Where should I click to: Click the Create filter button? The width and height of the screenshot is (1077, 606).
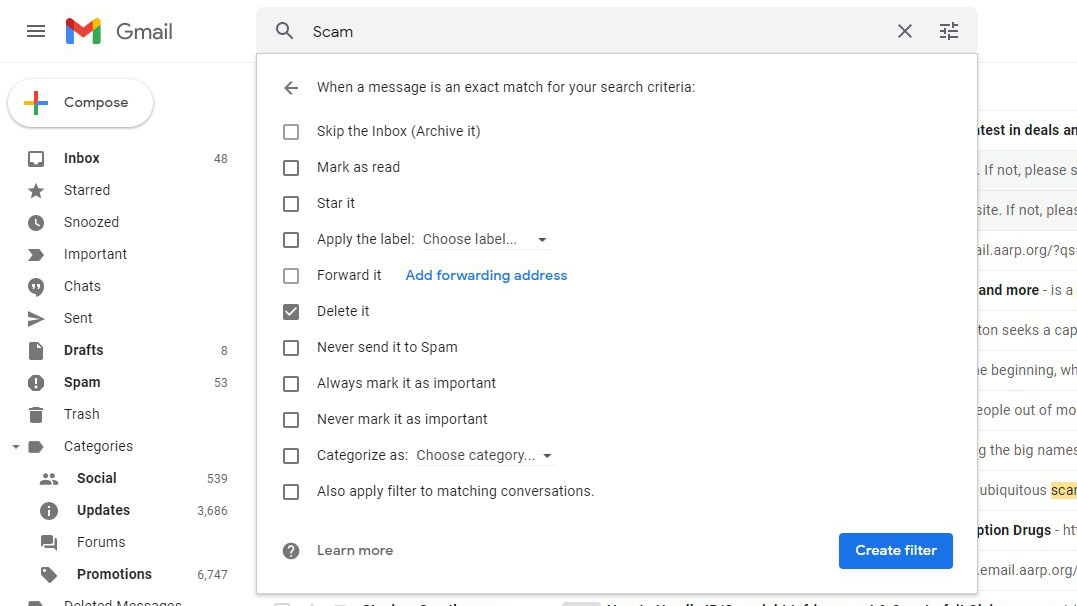[x=895, y=550]
